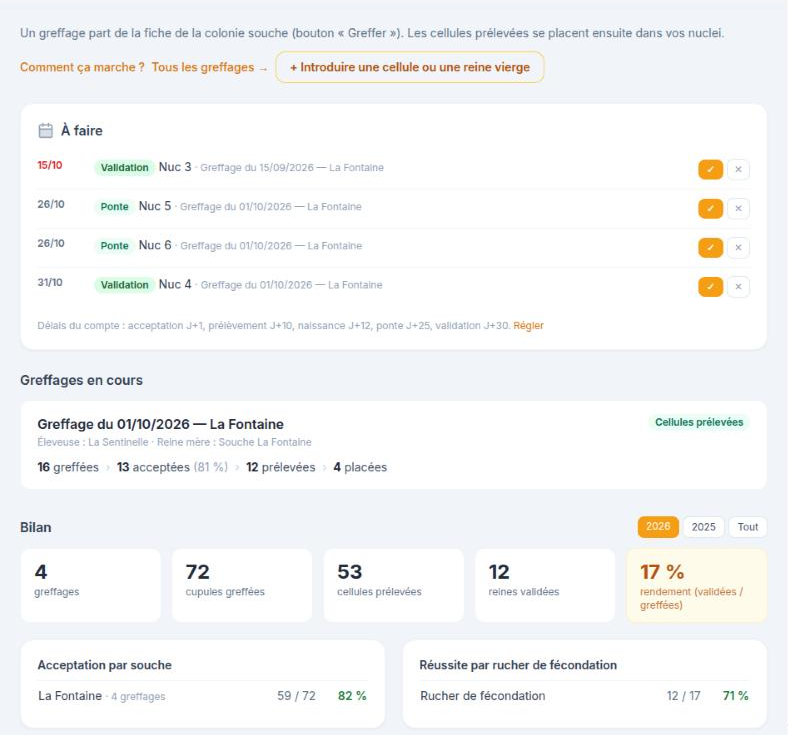Screen dimensions: 788x735
Task: Validate the Nuc 4 task checkmark
Action: tap(710, 287)
